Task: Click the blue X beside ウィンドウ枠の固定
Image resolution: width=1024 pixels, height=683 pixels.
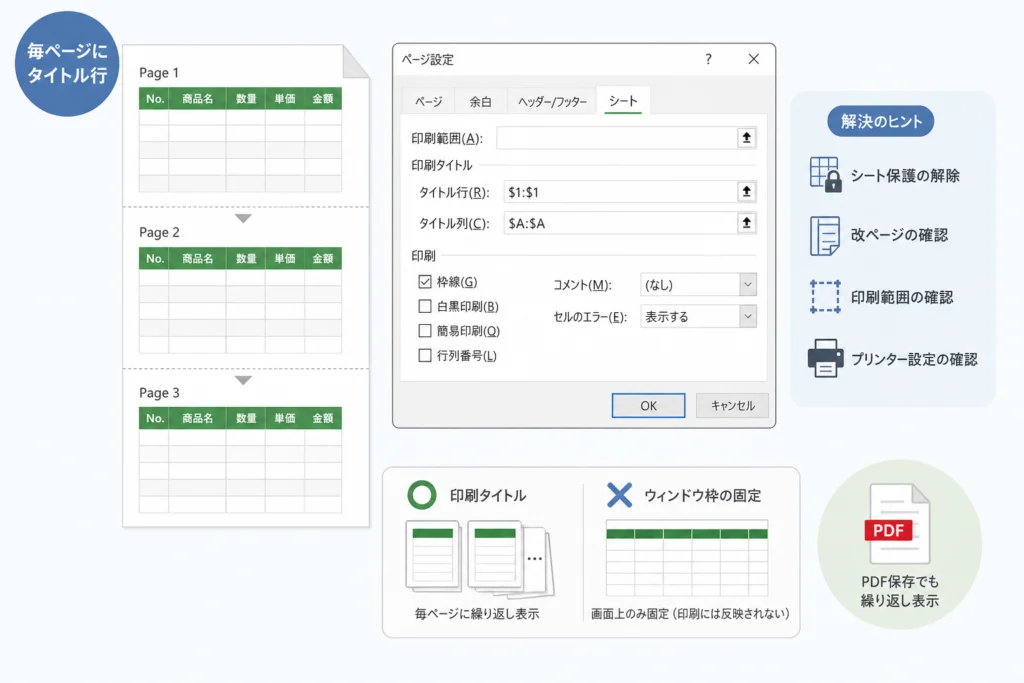Action: point(619,495)
